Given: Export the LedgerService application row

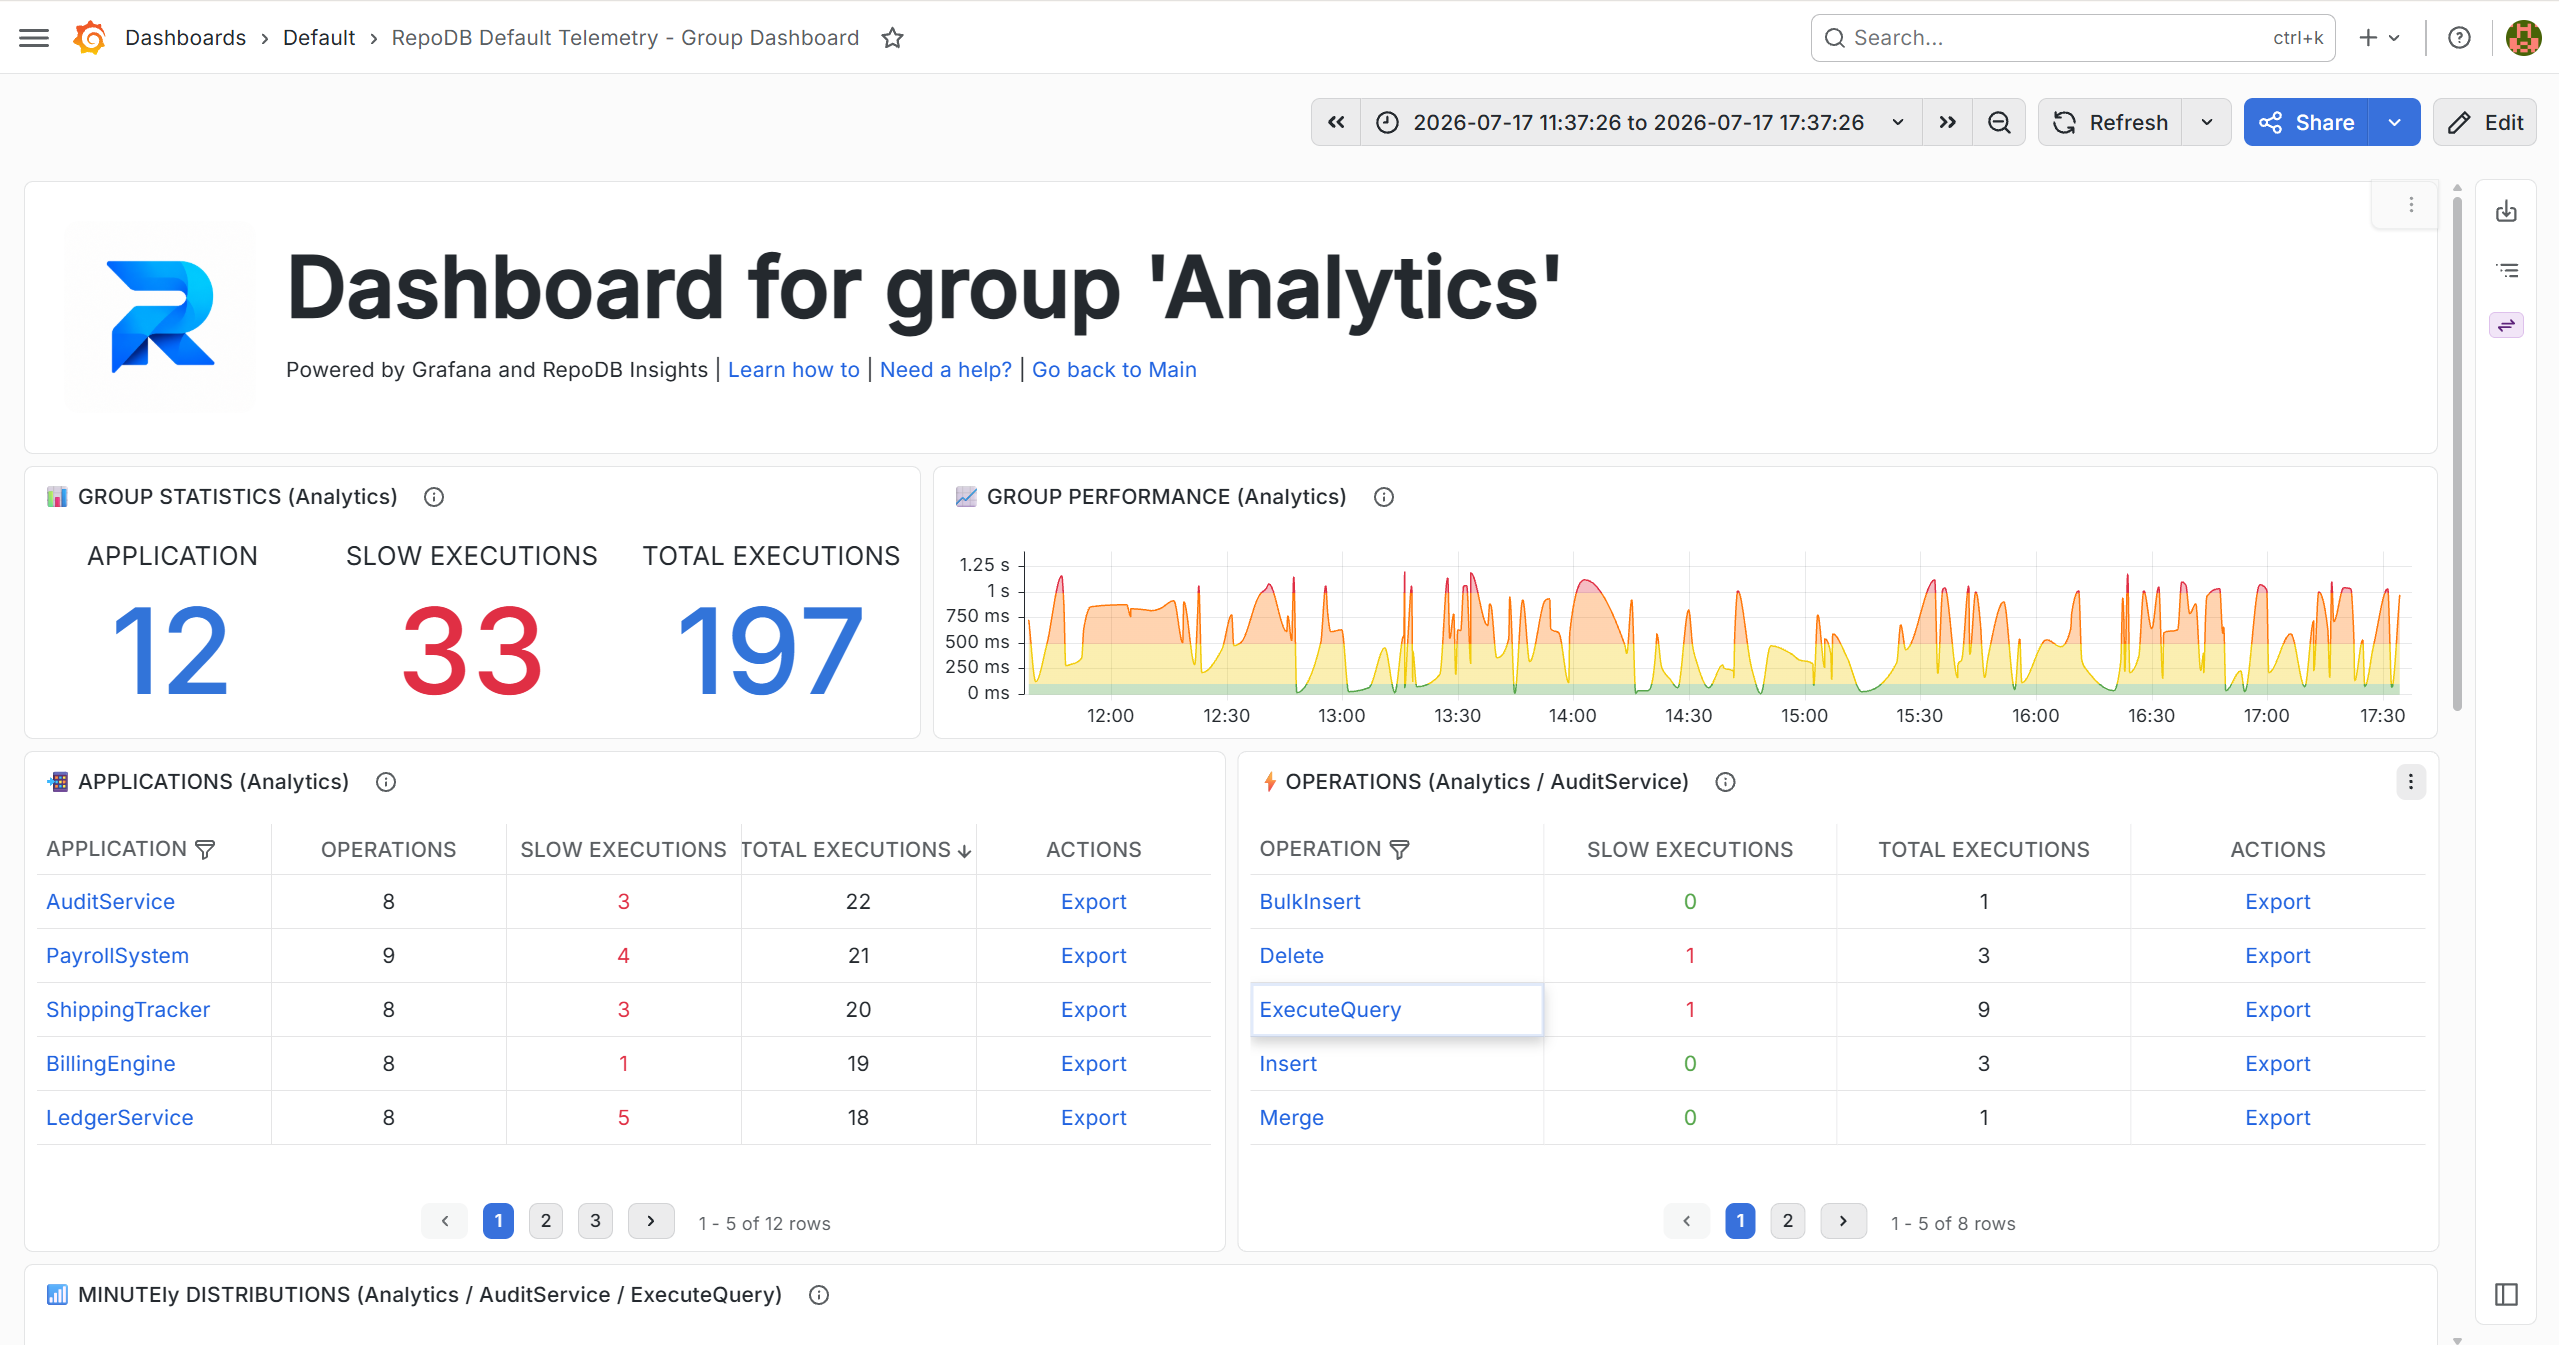Looking at the screenshot, I should (x=1093, y=1118).
